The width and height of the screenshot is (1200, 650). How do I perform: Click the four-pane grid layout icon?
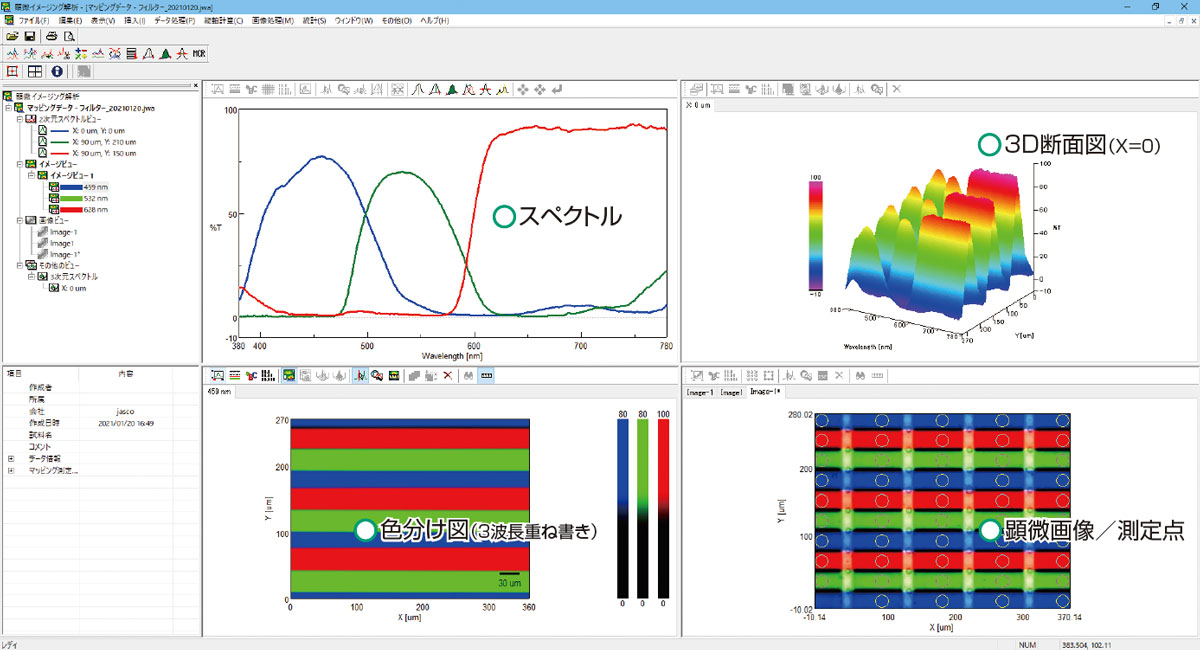pos(34,72)
